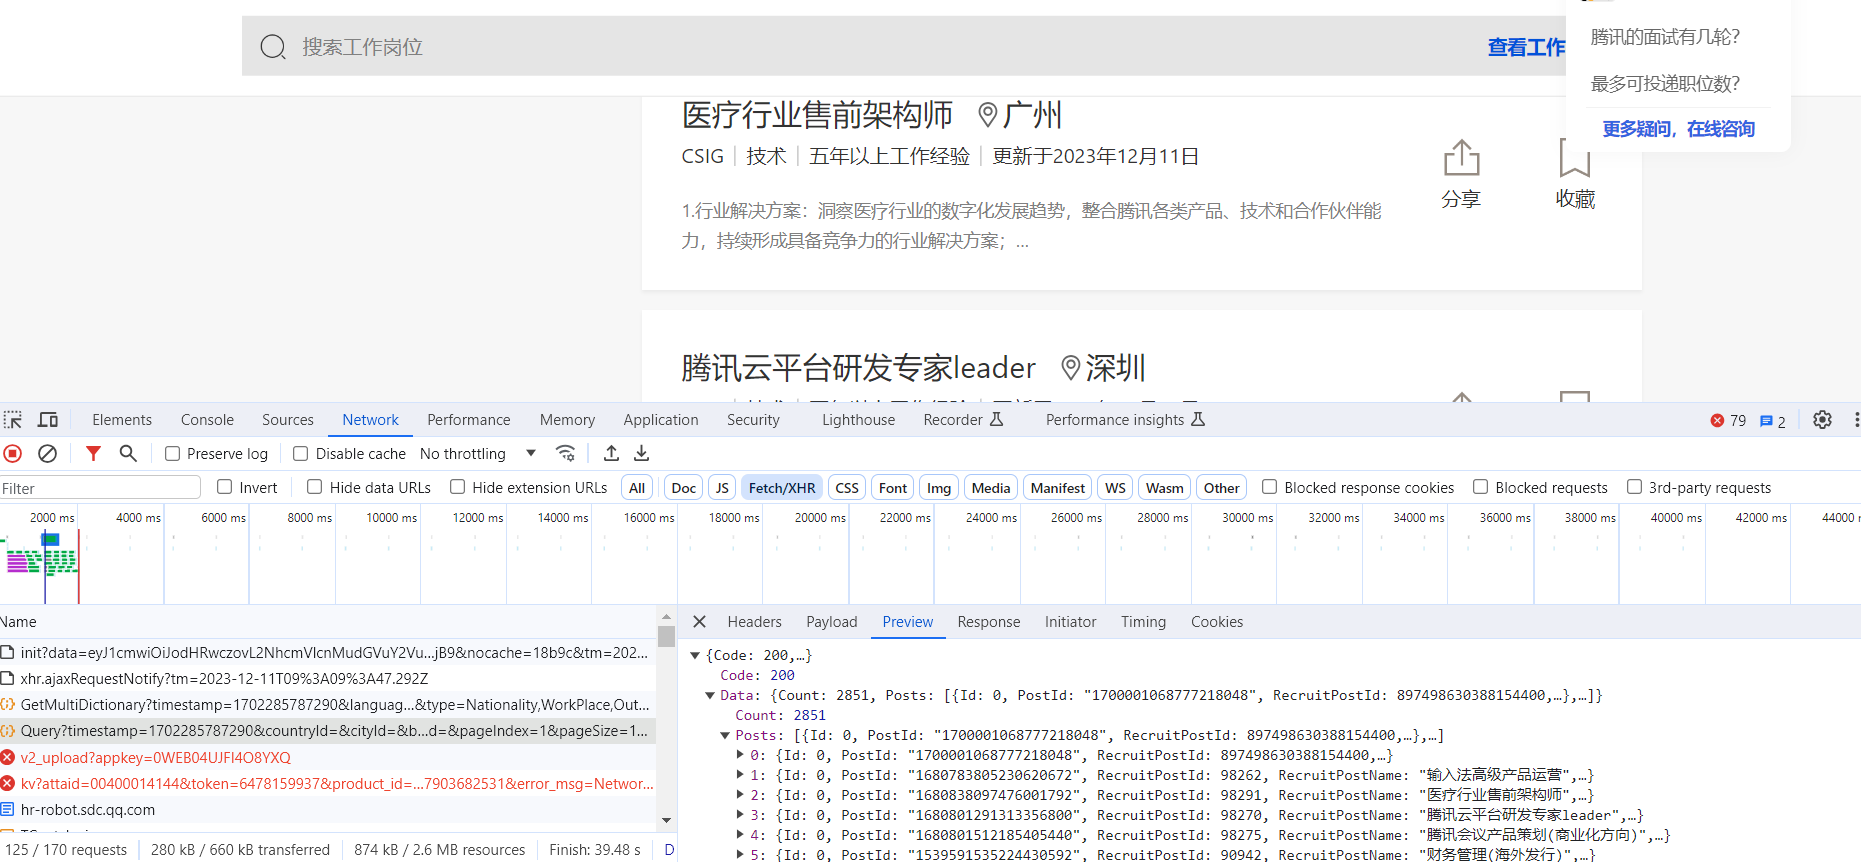Click the 分享 share icon on the medical architect job
Screen dimensions: 1861x862
point(1461,158)
